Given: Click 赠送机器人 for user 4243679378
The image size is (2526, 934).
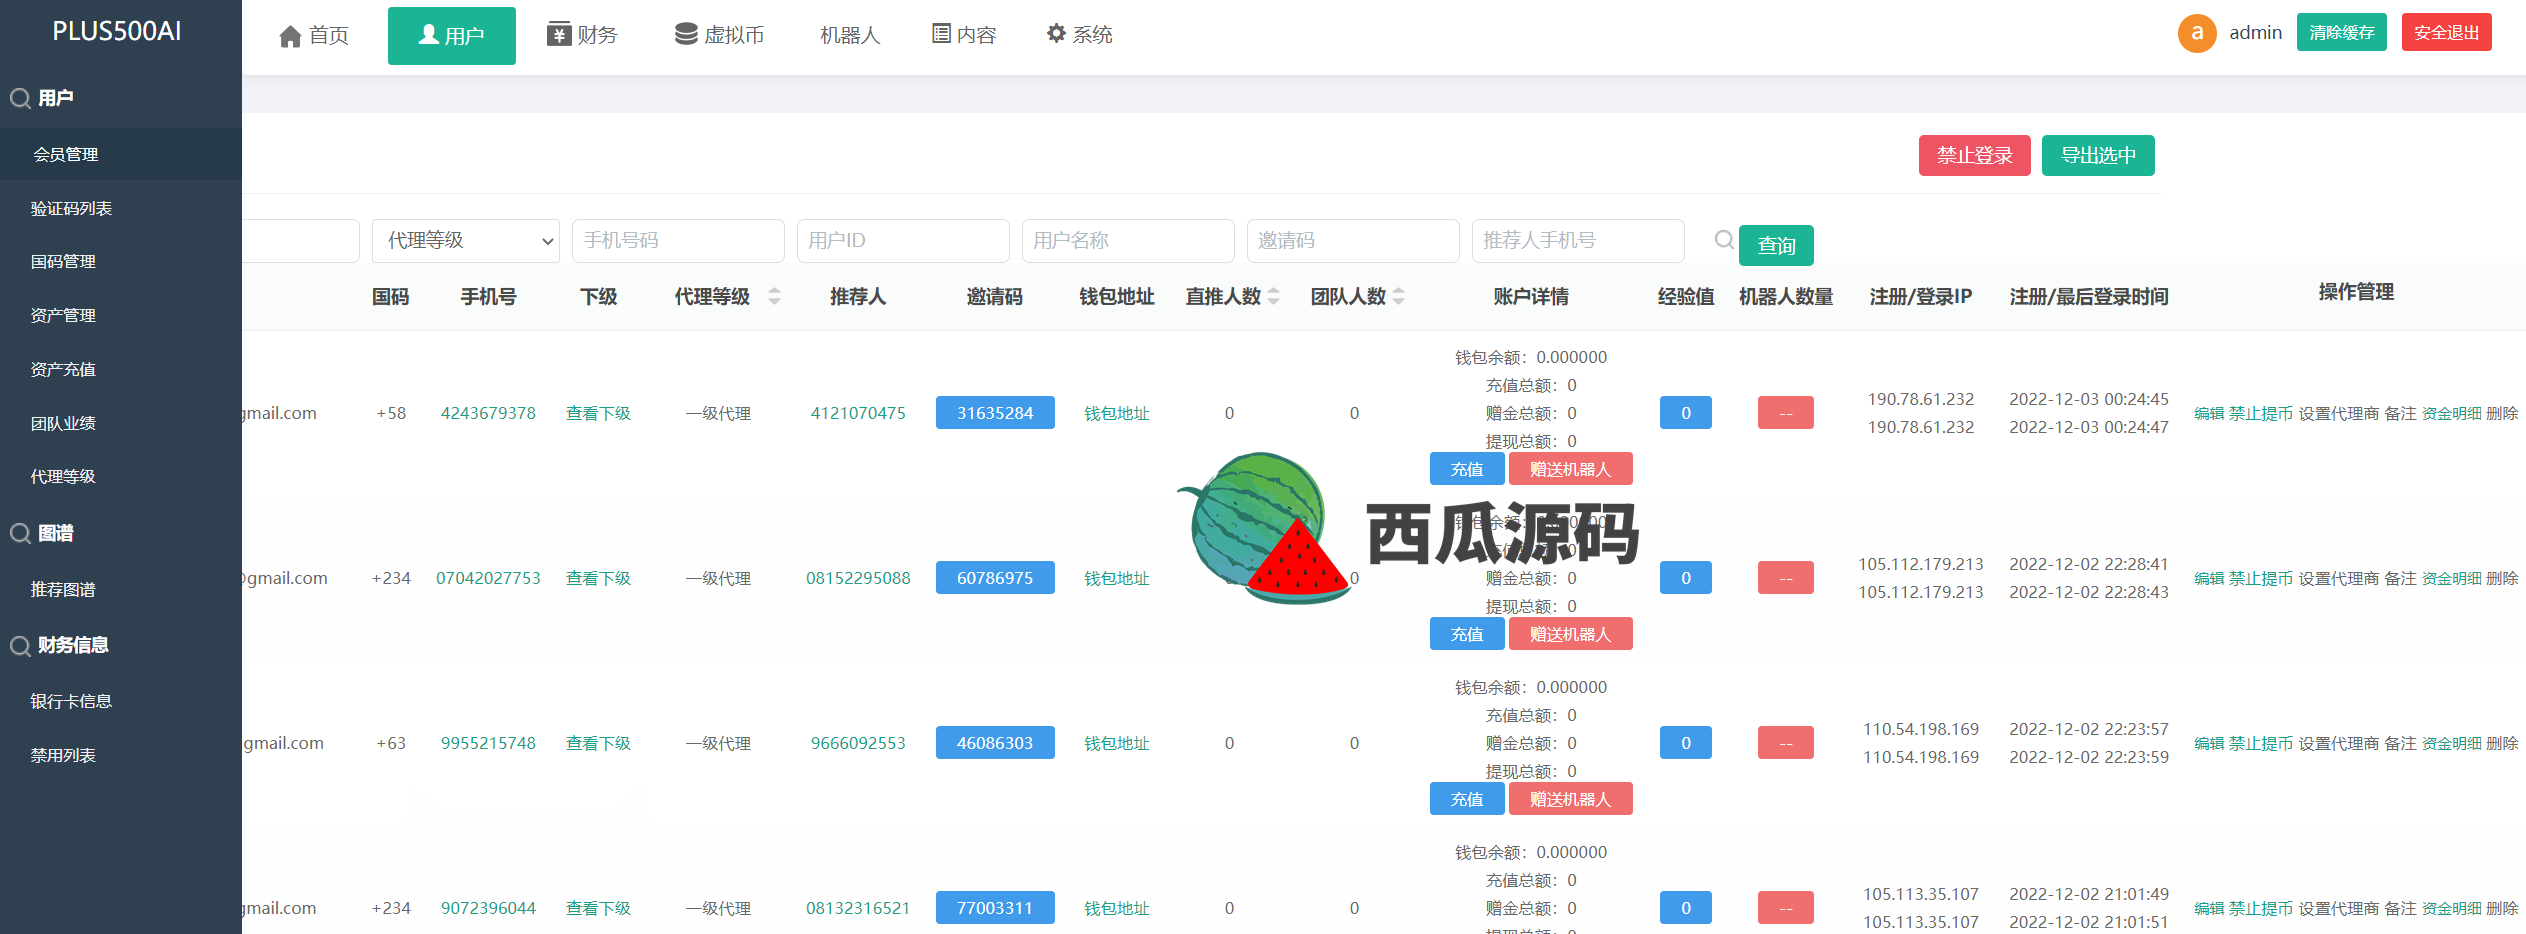Looking at the screenshot, I should pyautogui.click(x=1570, y=469).
